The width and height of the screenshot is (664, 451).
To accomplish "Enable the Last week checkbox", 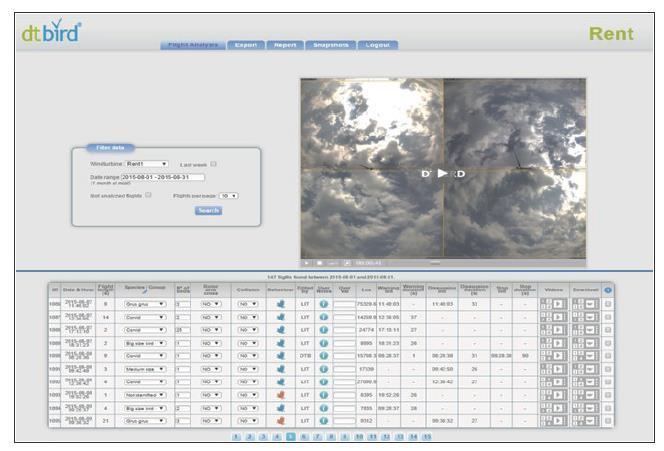I will click(x=213, y=164).
